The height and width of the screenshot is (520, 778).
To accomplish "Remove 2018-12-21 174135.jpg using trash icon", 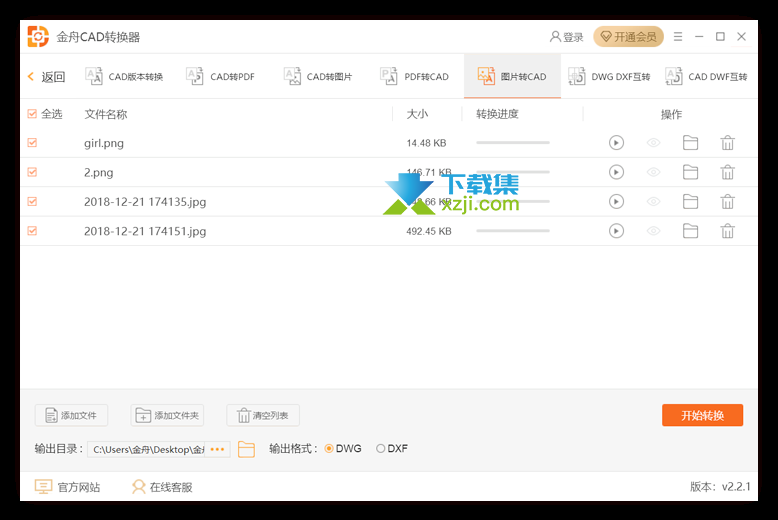I will click(x=727, y=201).
